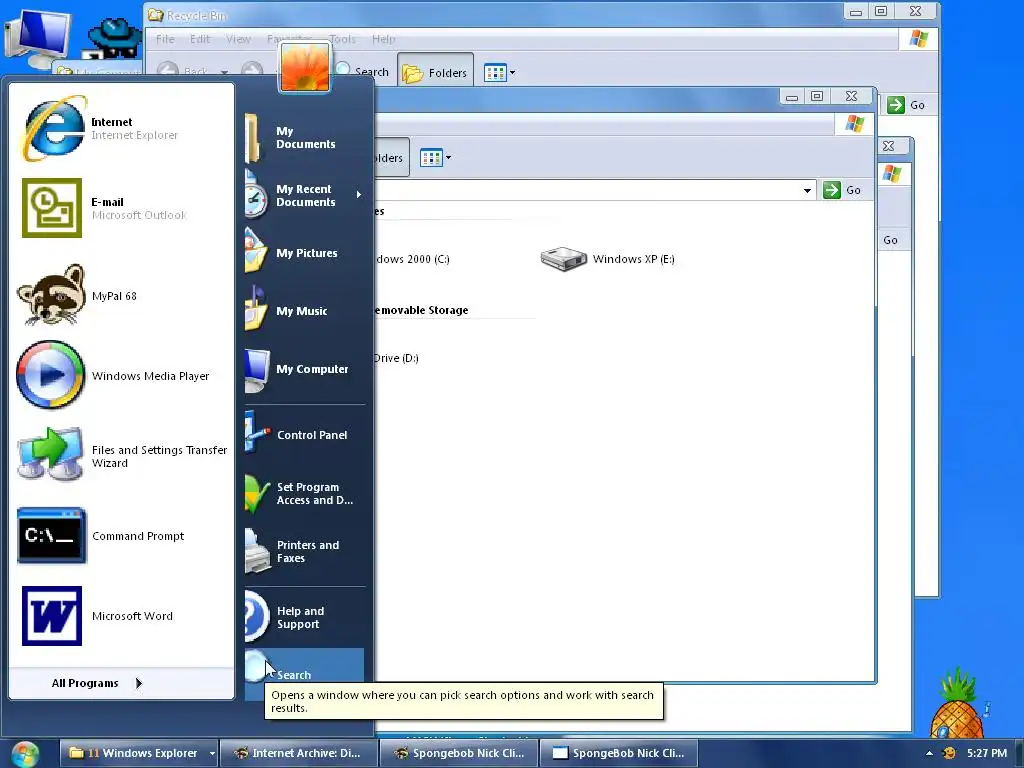Open My Pictures folder
The height and width of the screenshot is (768, 1024).
[x=304, y=253]
